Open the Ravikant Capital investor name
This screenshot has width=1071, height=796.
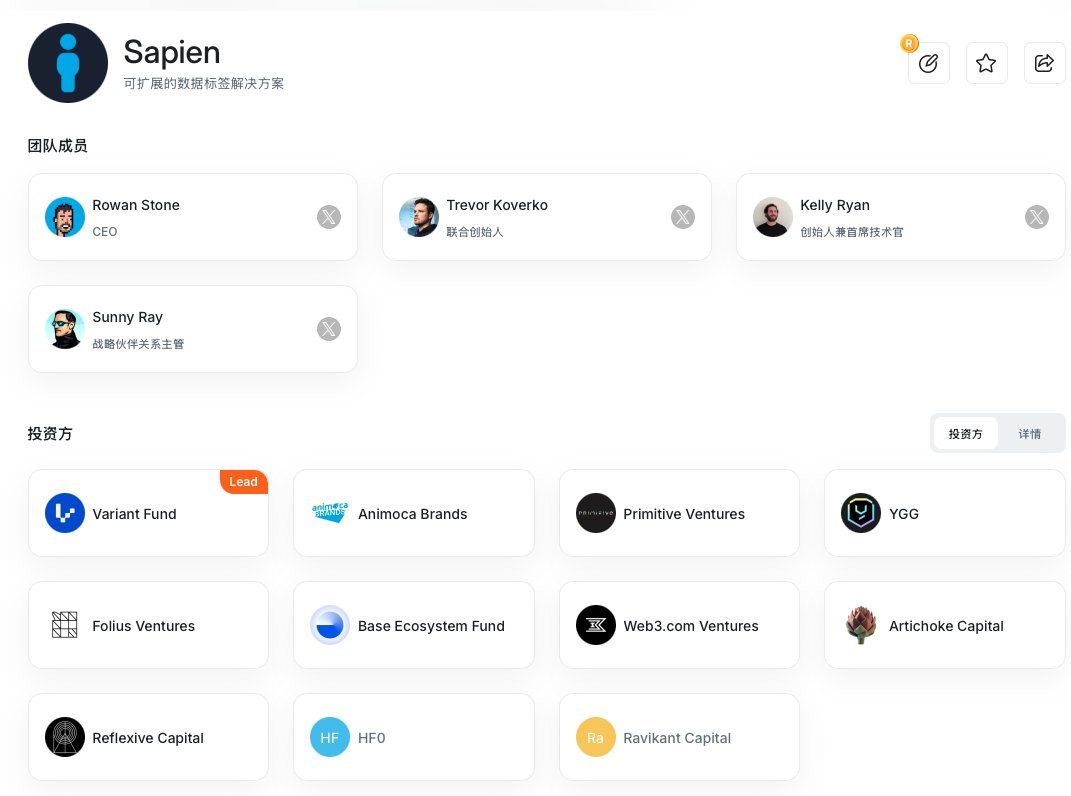click(x=677, y=738)
